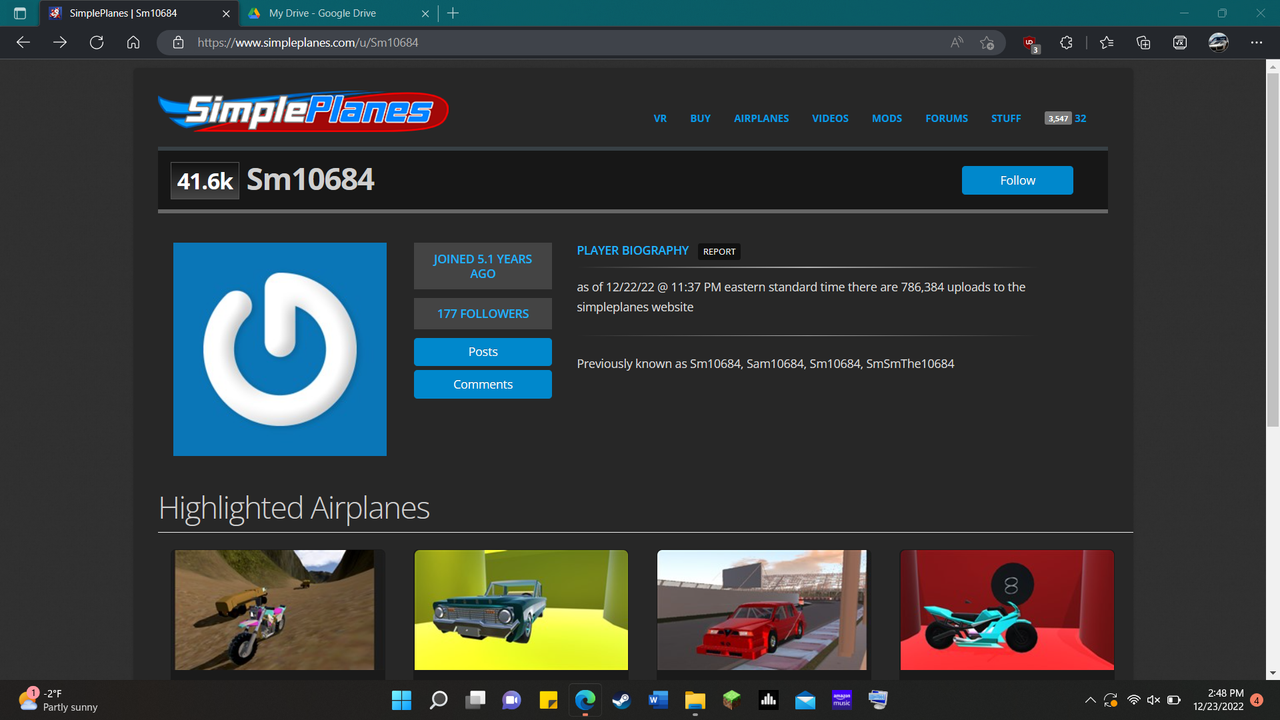Open Task View on taskbar
The image size is (1280, 720).
click(475, 700)
